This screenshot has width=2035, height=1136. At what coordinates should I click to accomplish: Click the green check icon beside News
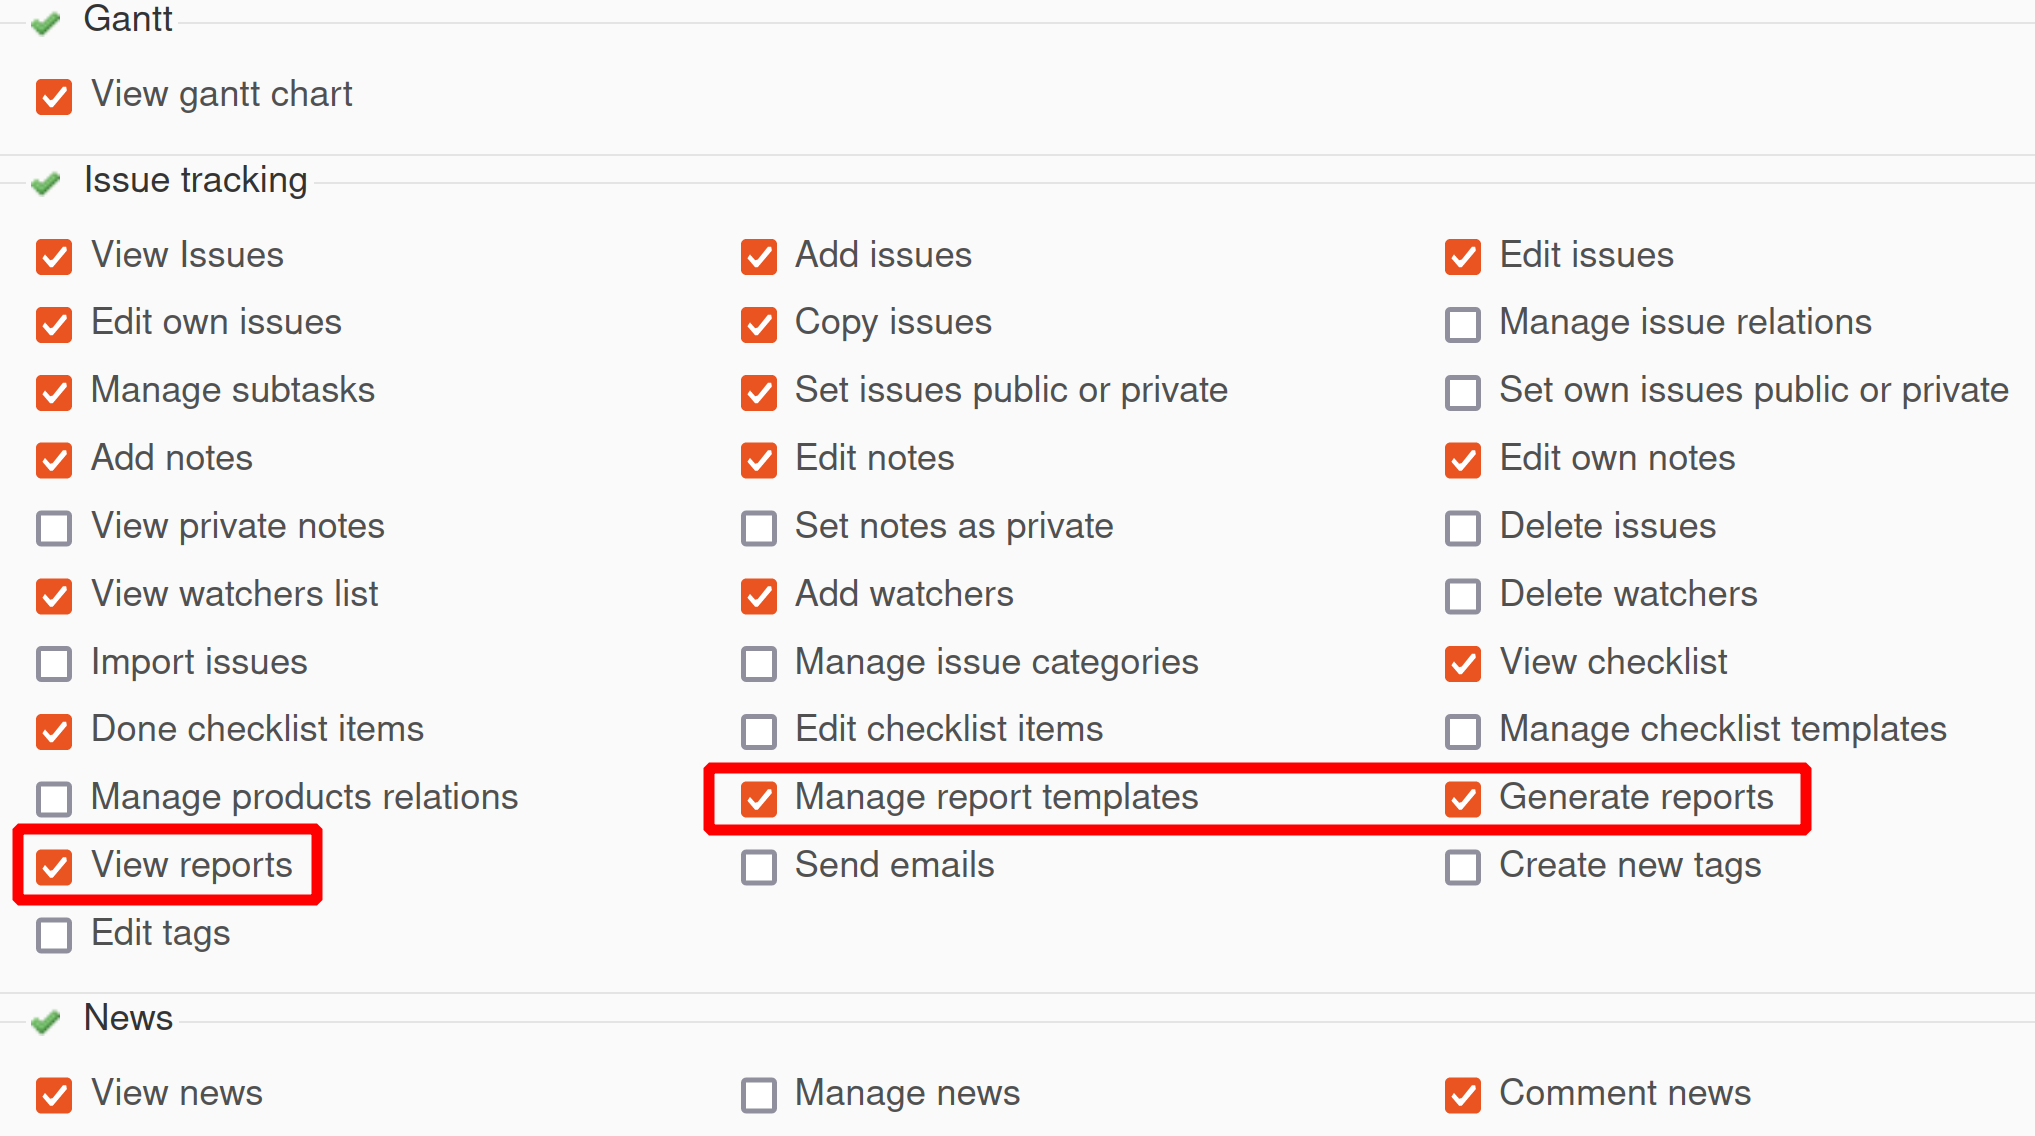tap(45, 1021)
